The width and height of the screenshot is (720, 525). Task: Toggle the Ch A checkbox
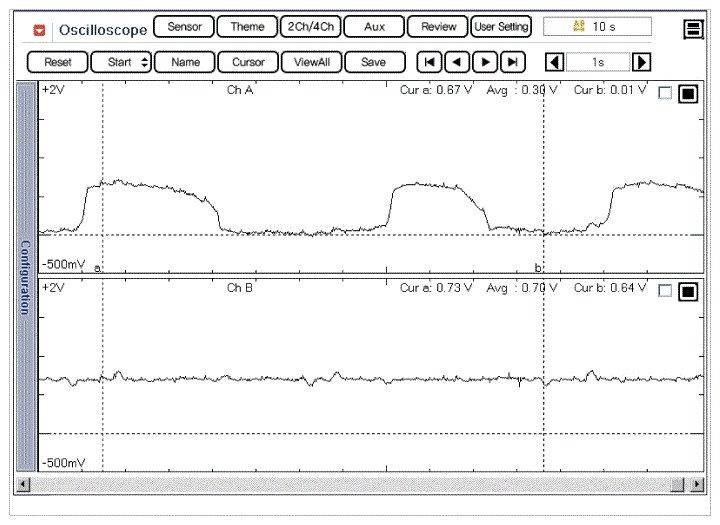click(665, 94)
